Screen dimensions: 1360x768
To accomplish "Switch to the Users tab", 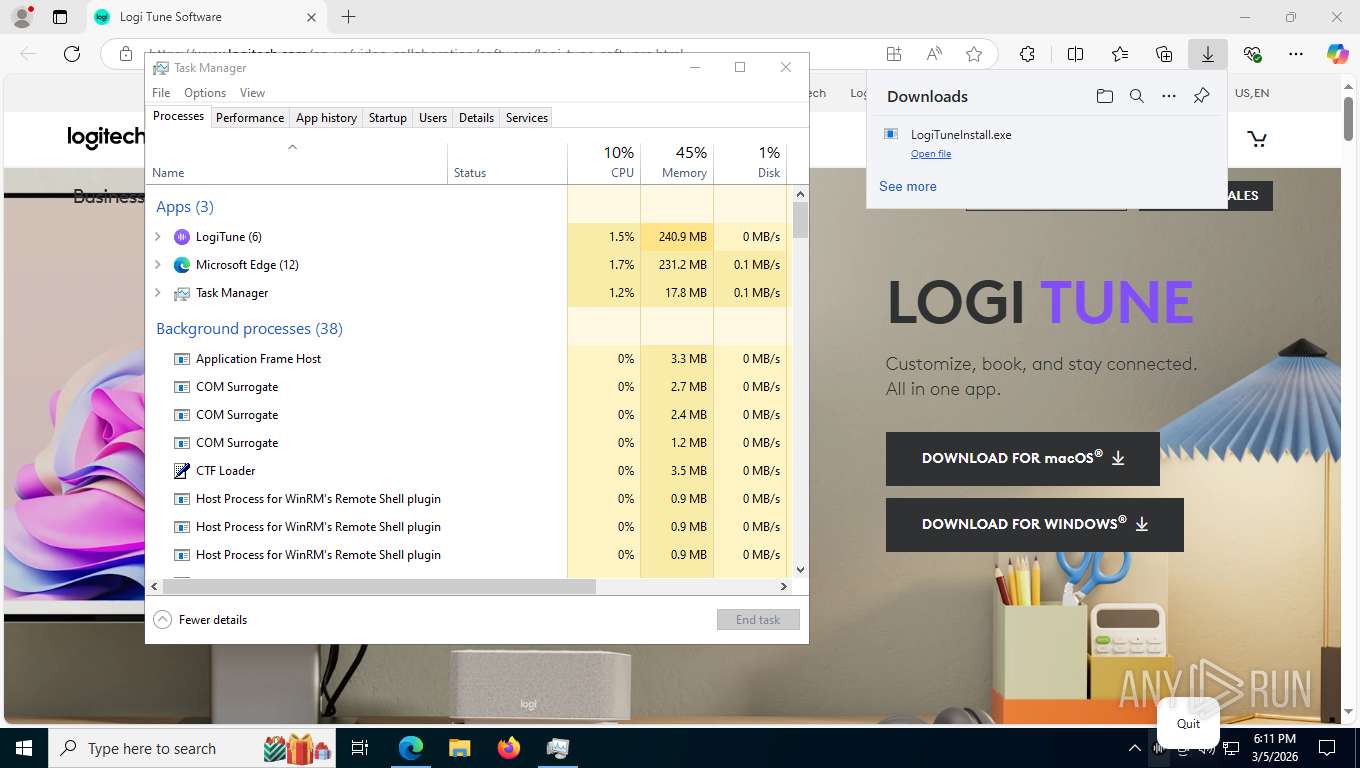I will (433, 118).
